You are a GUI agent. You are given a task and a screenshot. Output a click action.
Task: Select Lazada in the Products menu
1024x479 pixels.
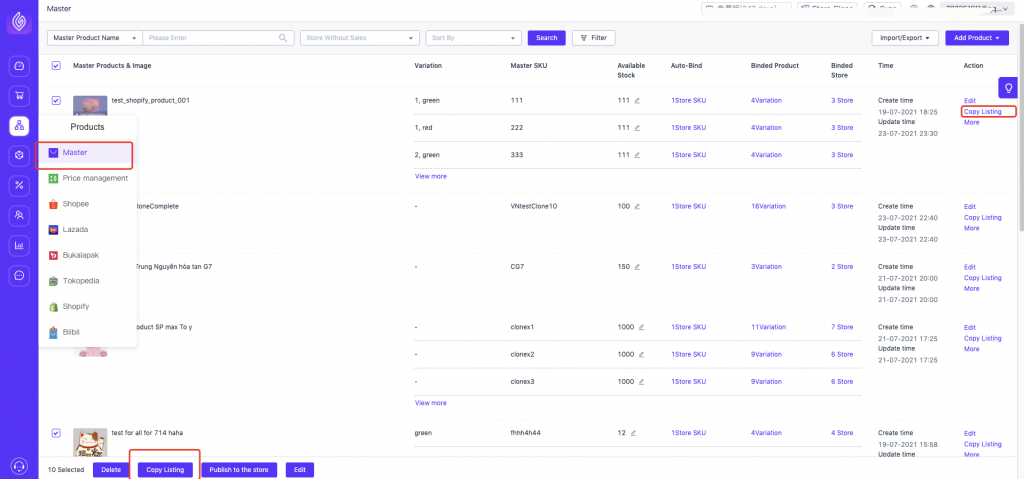click(87, 230)
